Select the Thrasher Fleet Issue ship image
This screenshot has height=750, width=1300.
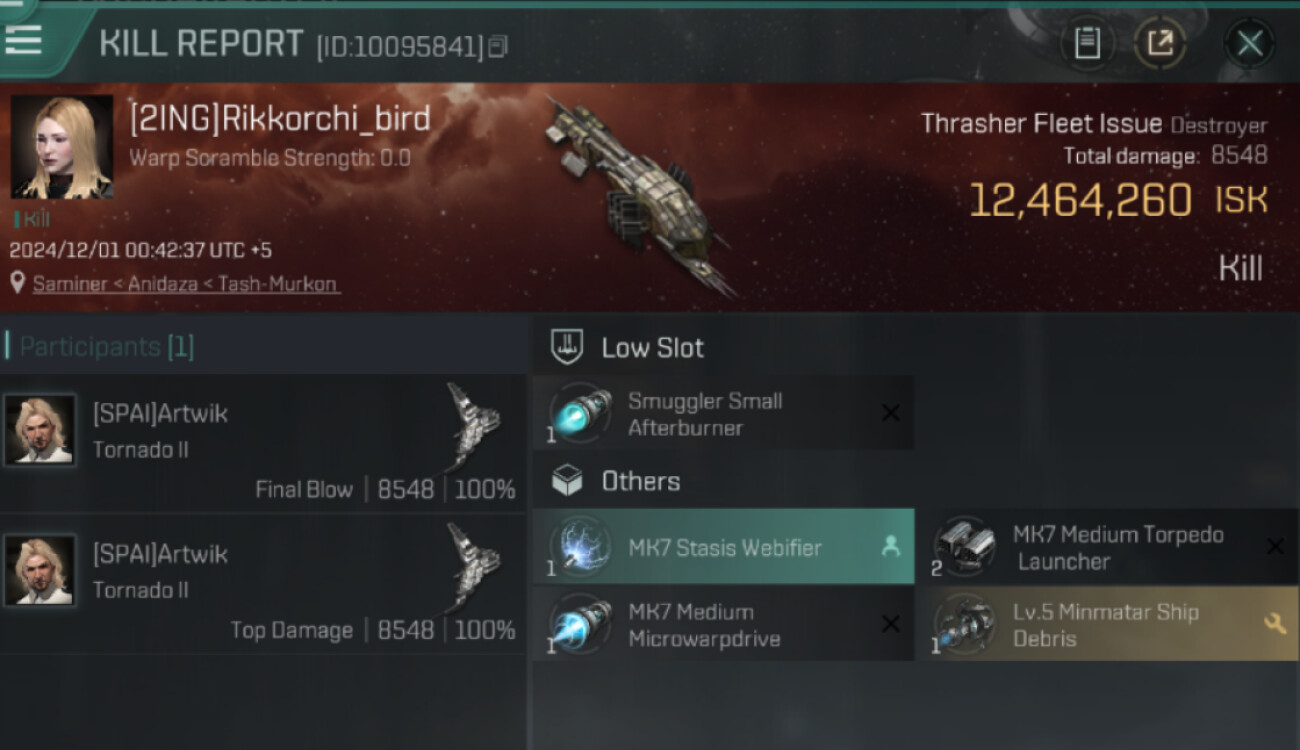(x=635, y=196)
